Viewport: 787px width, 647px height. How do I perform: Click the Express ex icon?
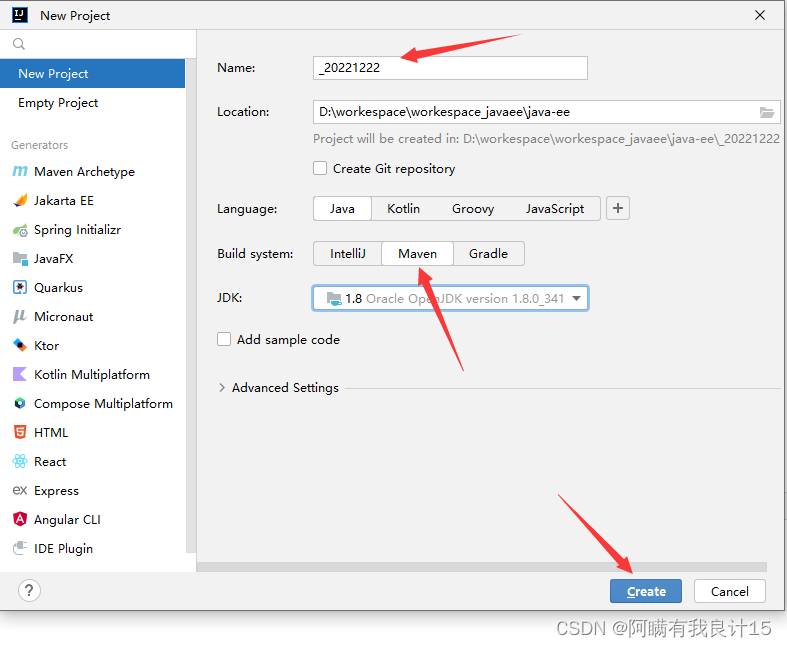tap(20, 490)
